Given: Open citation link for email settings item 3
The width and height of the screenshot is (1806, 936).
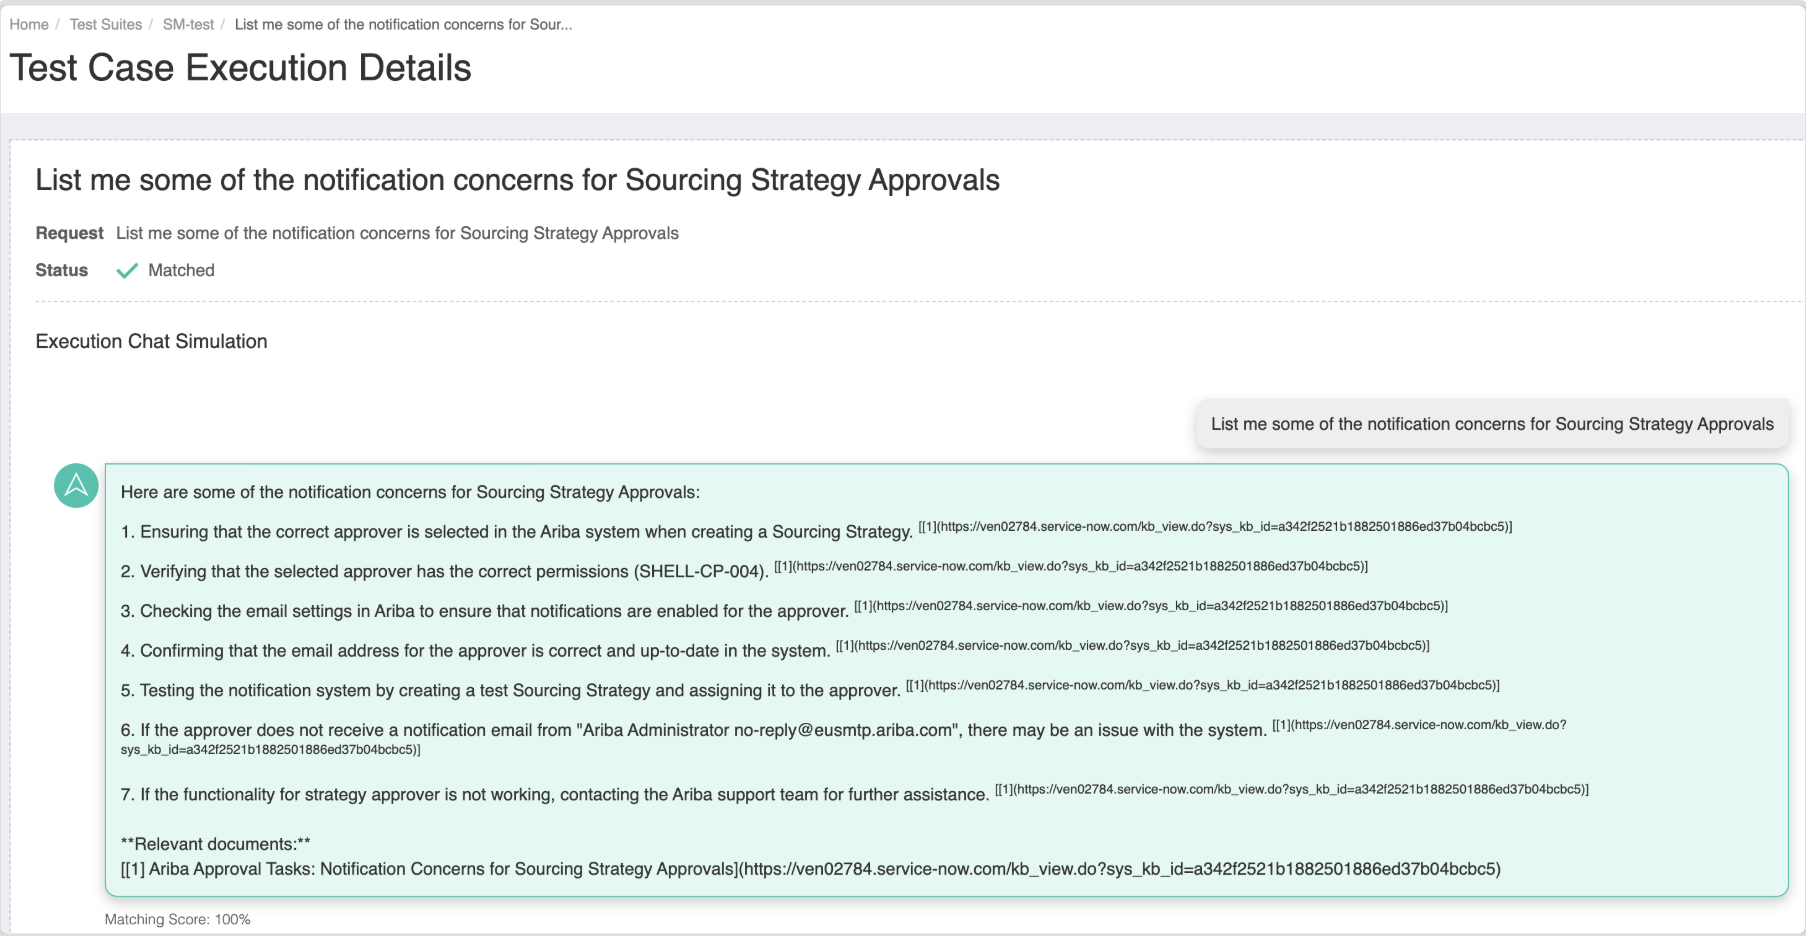Looking at the screenshot, I should [x=1151, y=606].
